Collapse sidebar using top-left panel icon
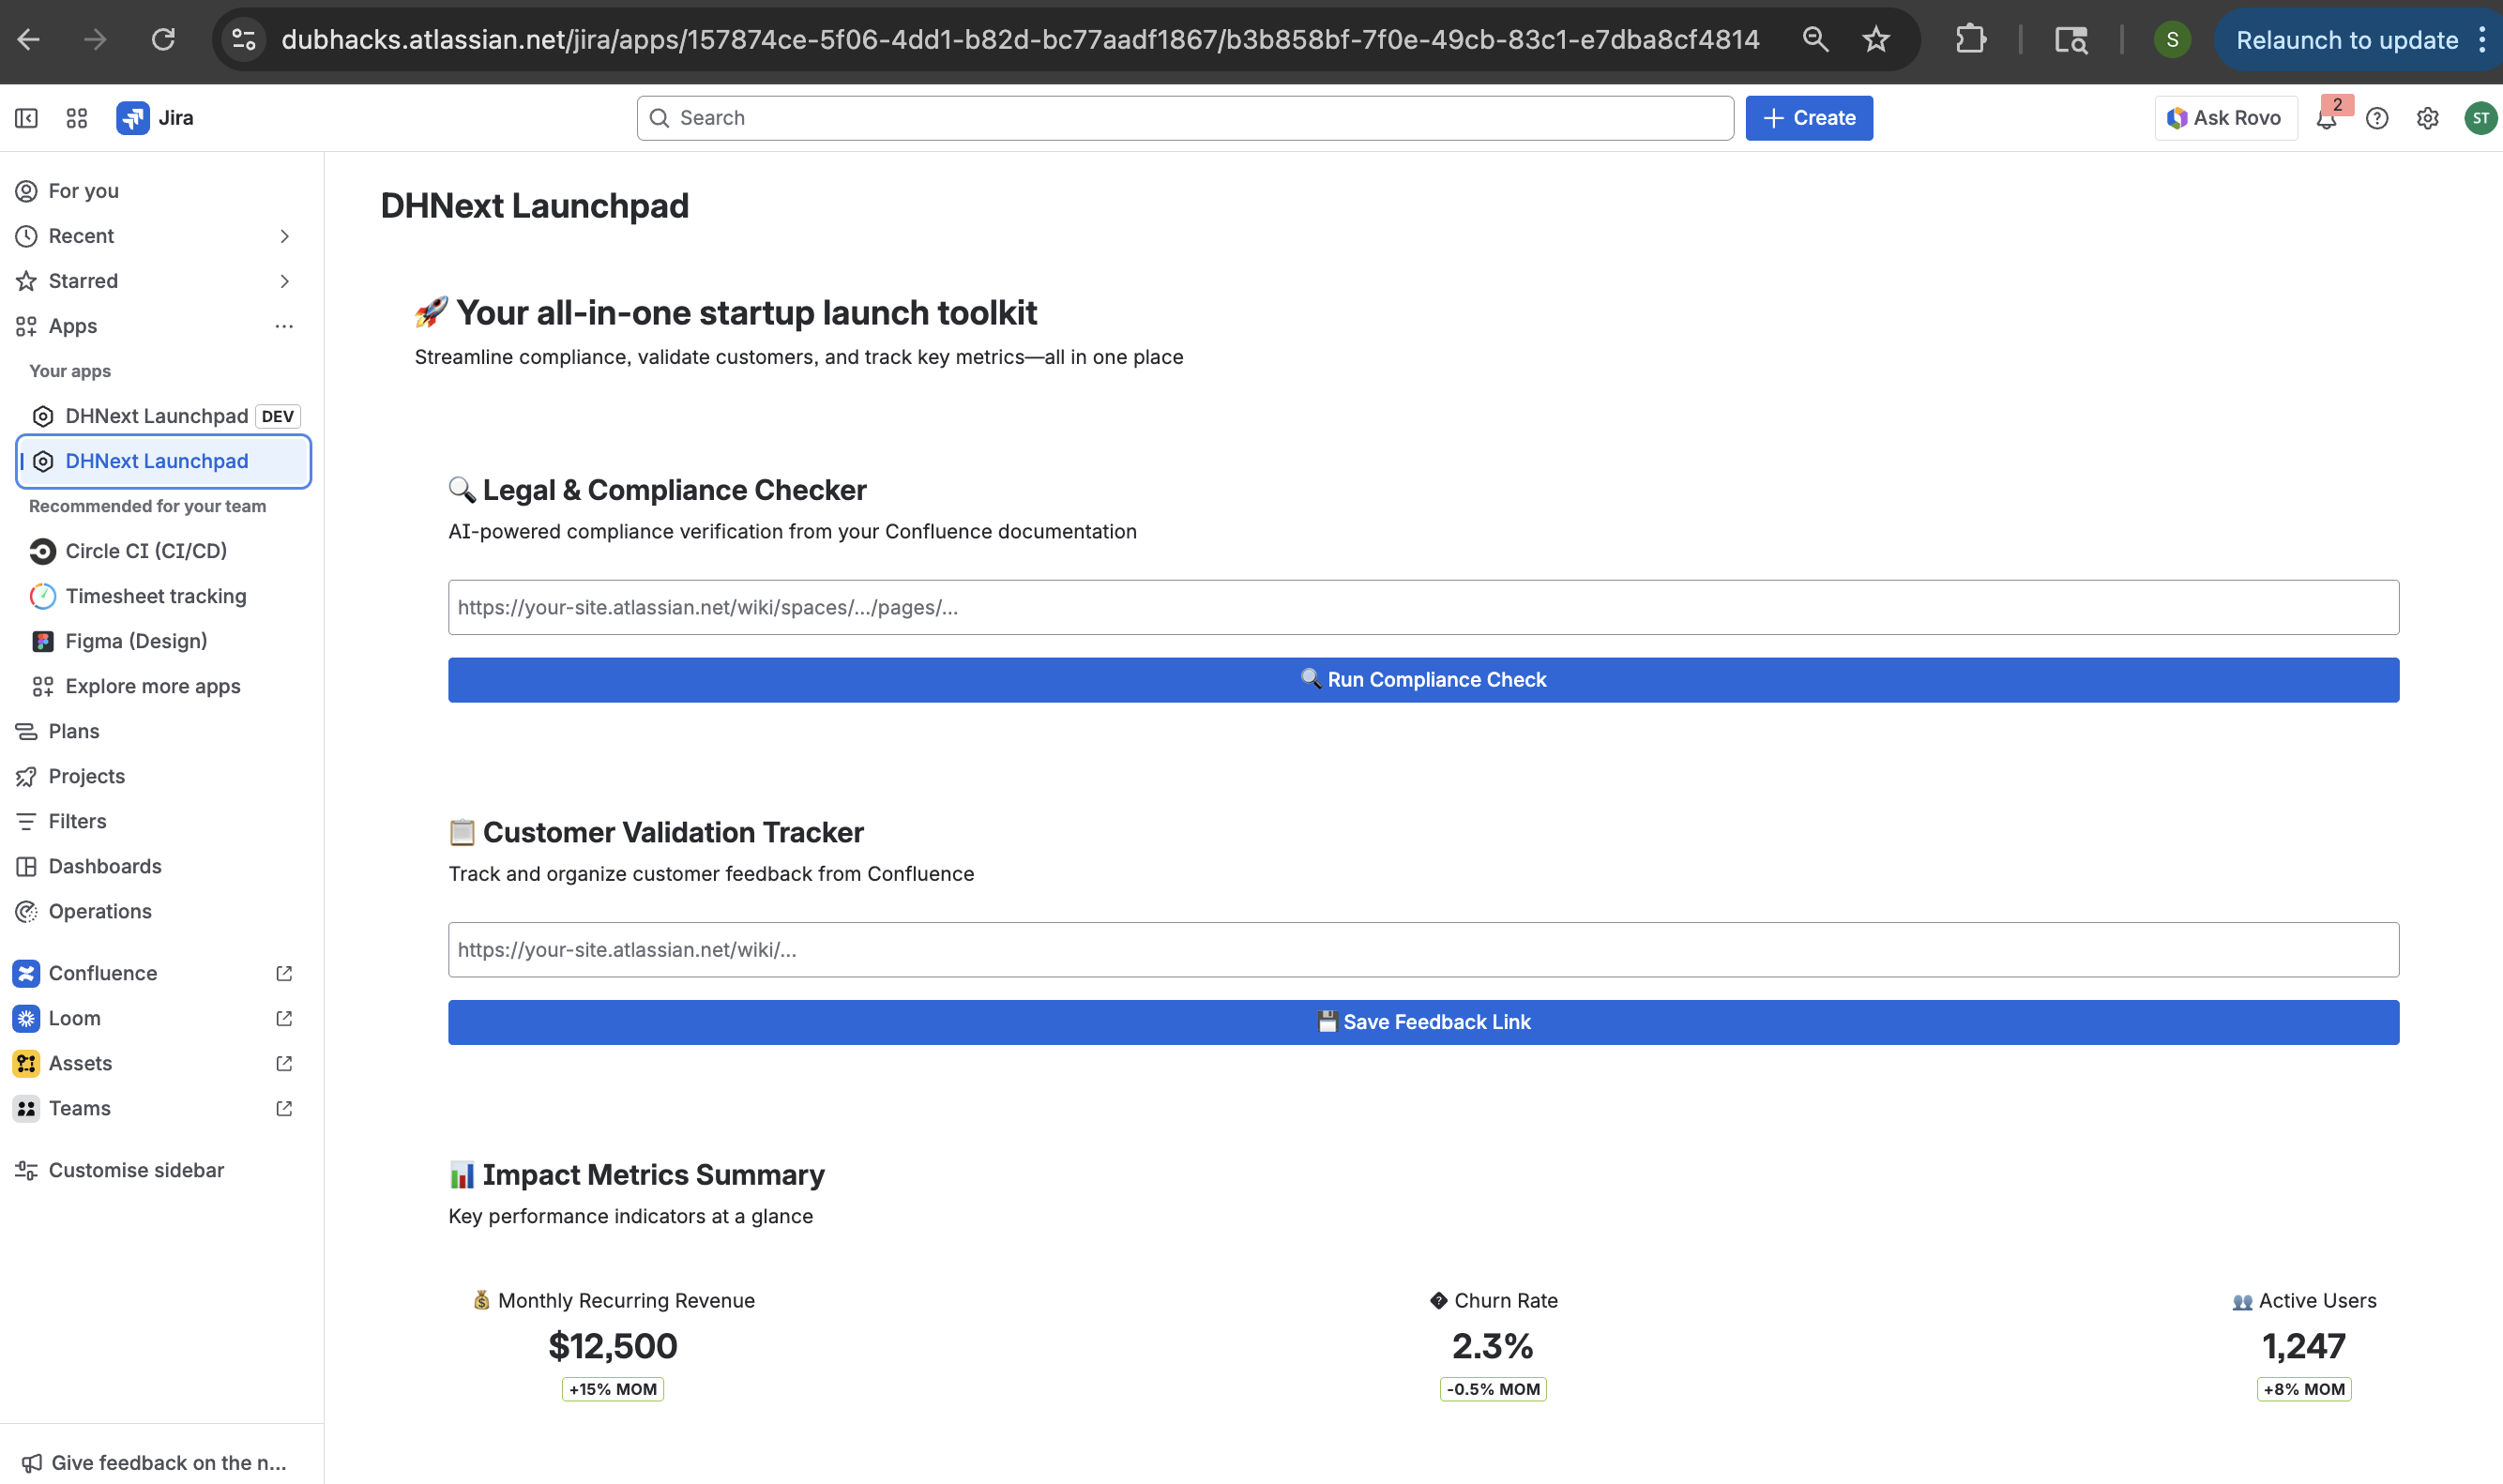The width and height of the screenshot is (2503, 1484). click(27, 118)
